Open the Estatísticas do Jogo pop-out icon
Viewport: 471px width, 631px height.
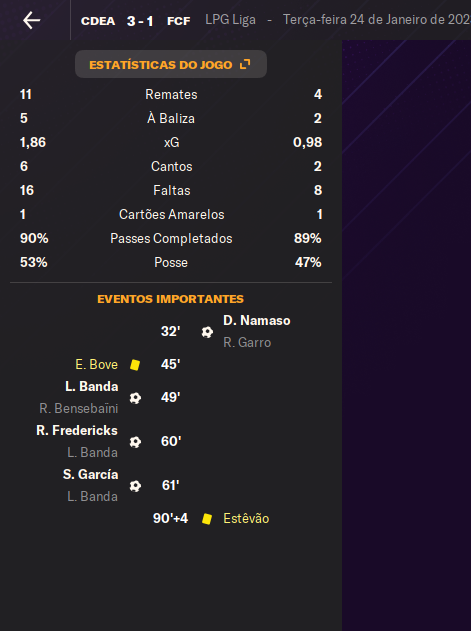[245, 64]
